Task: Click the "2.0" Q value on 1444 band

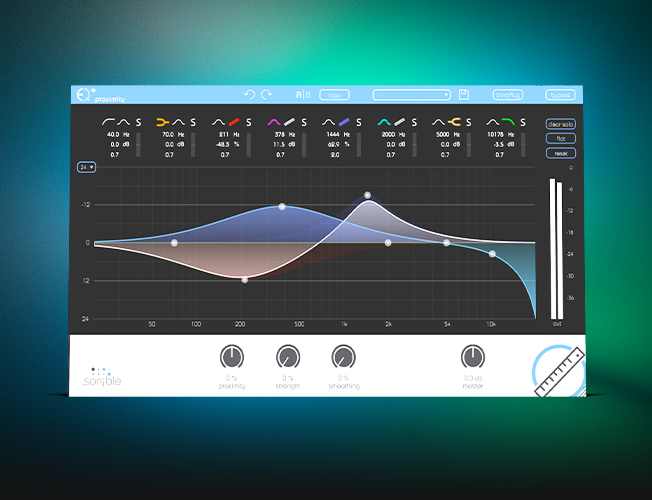Action: (x=335, y=155)
